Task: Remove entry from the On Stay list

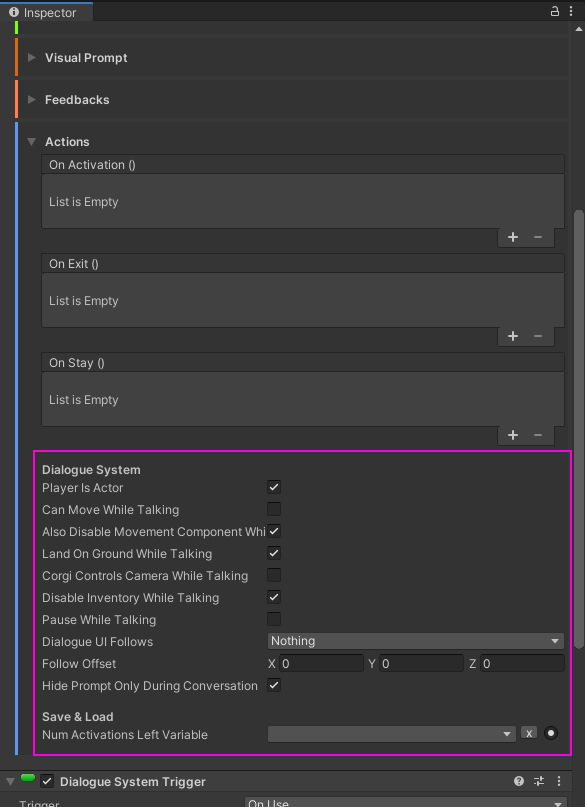Action: click(538, 435)
